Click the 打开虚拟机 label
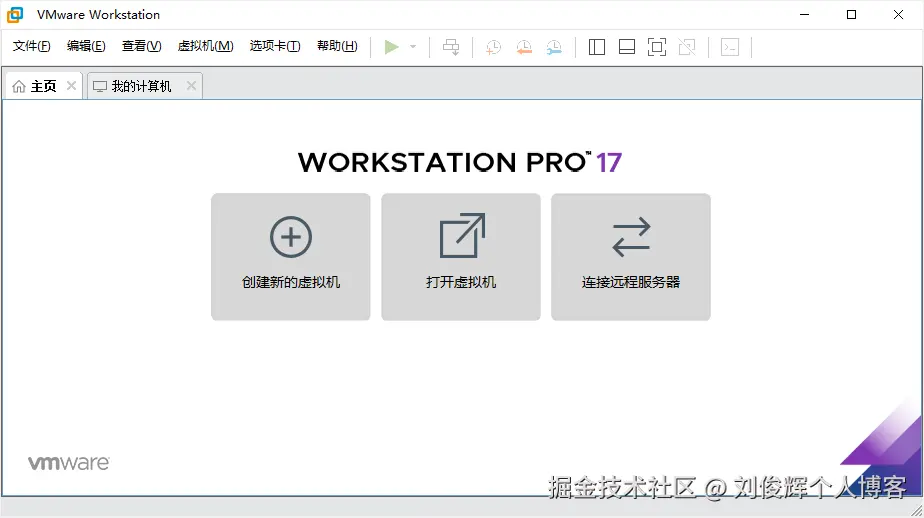The image size is (924, 518). (x=461, y=282)
